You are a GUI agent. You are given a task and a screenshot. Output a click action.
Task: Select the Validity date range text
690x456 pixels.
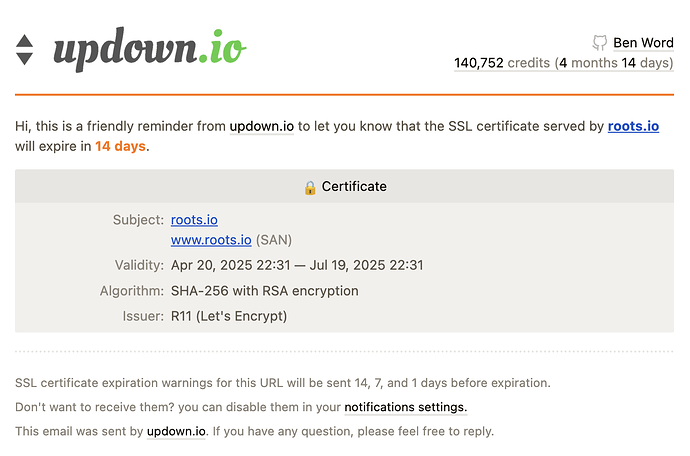297,265
